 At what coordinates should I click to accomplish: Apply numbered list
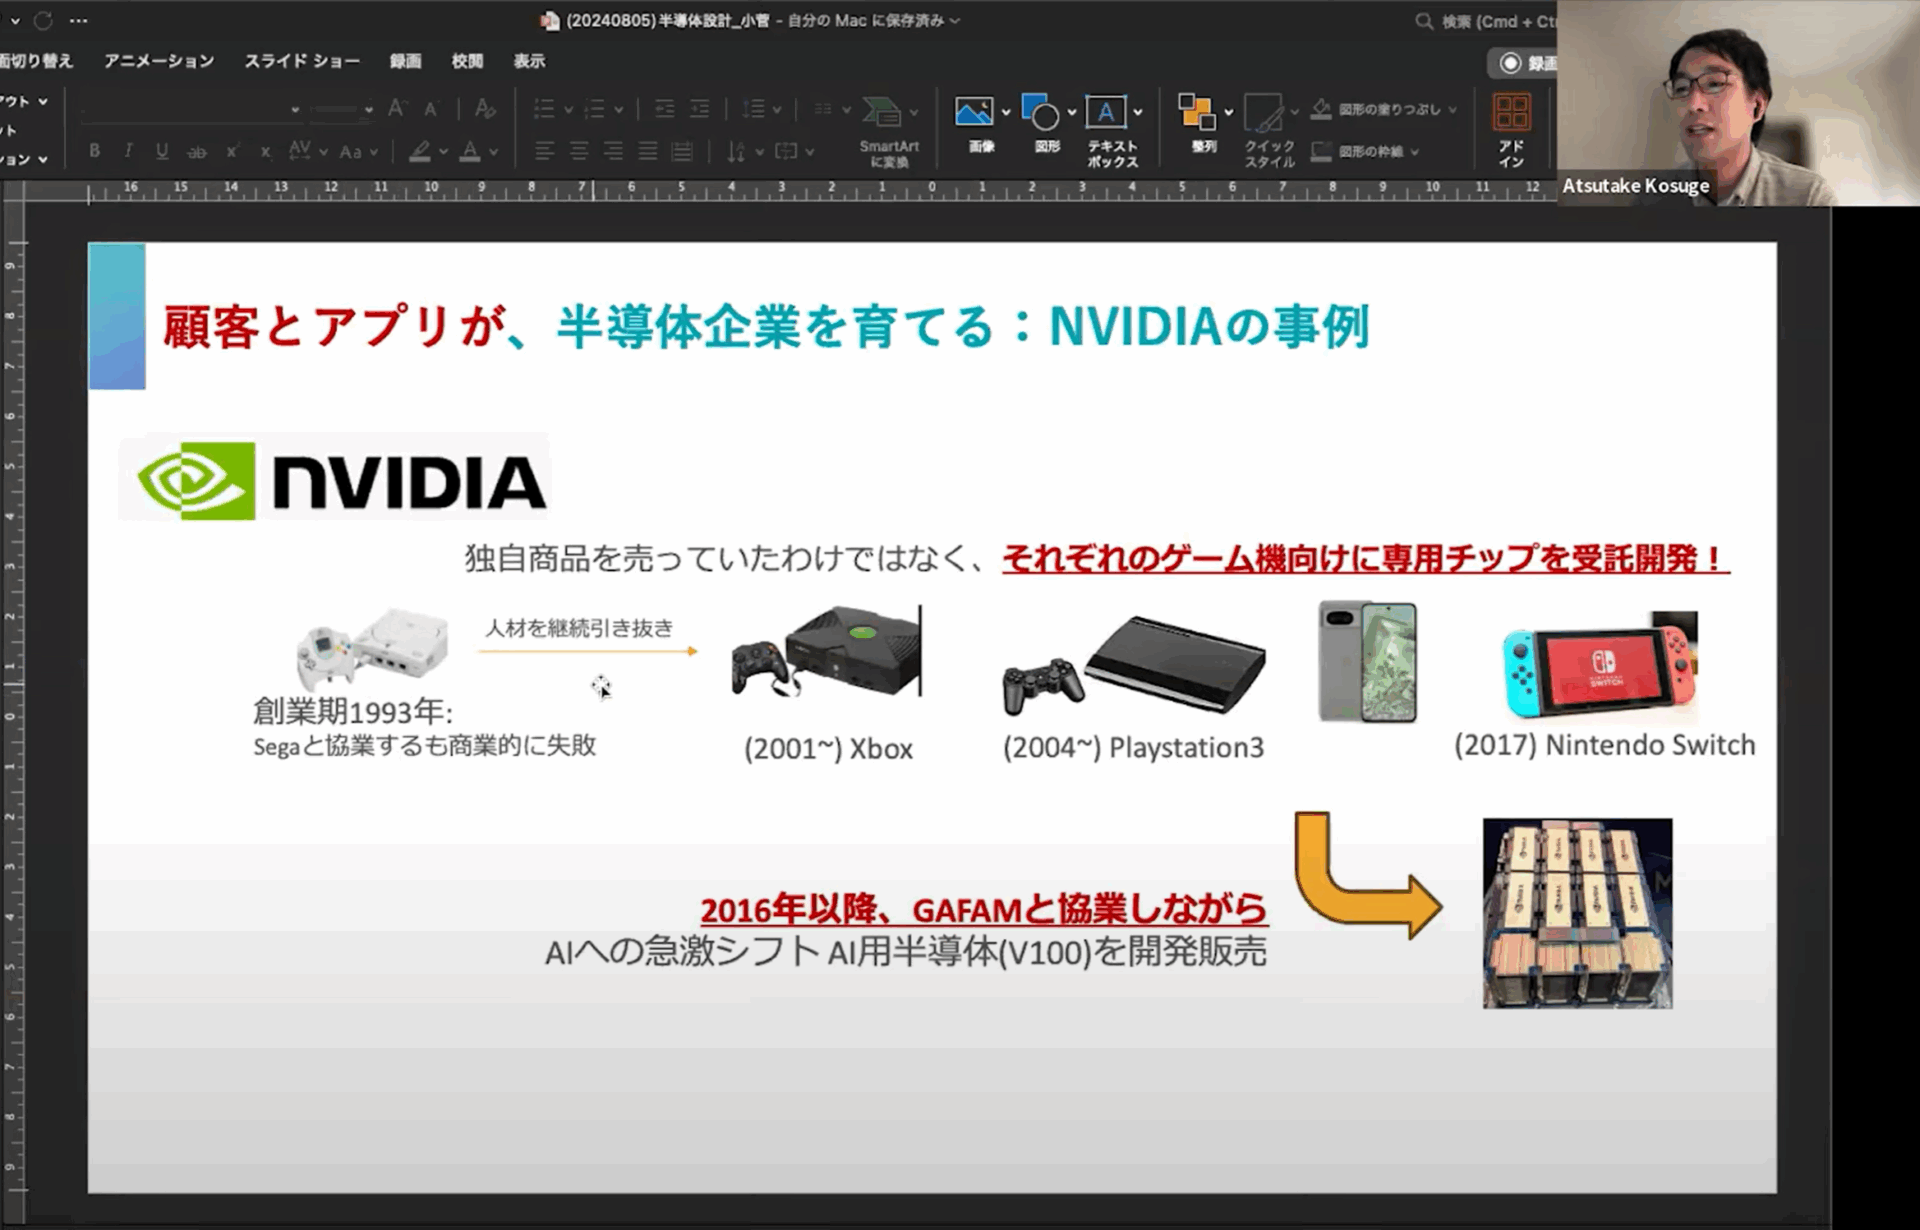pyautogui.click(x=594, y=108)
